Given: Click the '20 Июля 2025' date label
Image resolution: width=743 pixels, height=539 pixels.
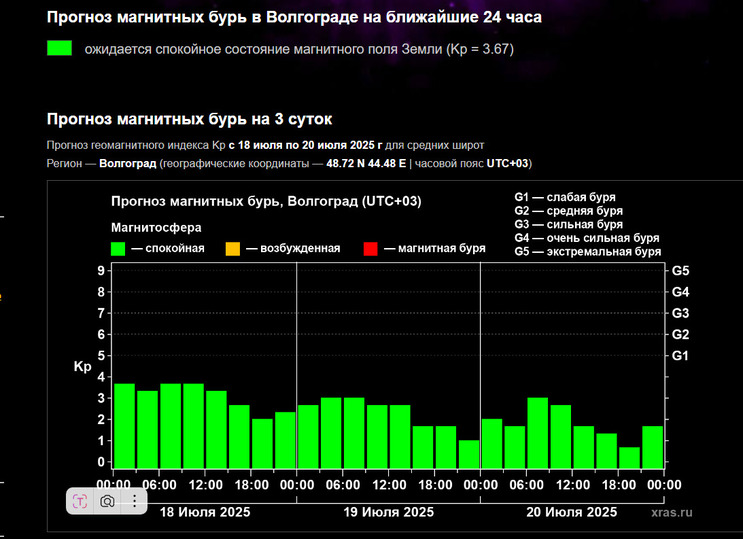Looking at the screenshot, I should tap(572, 511).
